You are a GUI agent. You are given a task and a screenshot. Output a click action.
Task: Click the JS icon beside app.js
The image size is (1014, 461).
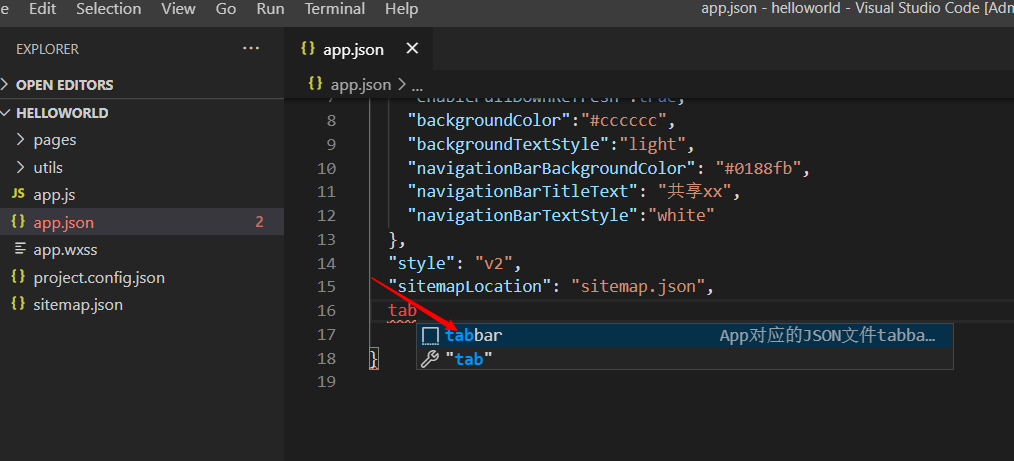[x=19, y=195]
